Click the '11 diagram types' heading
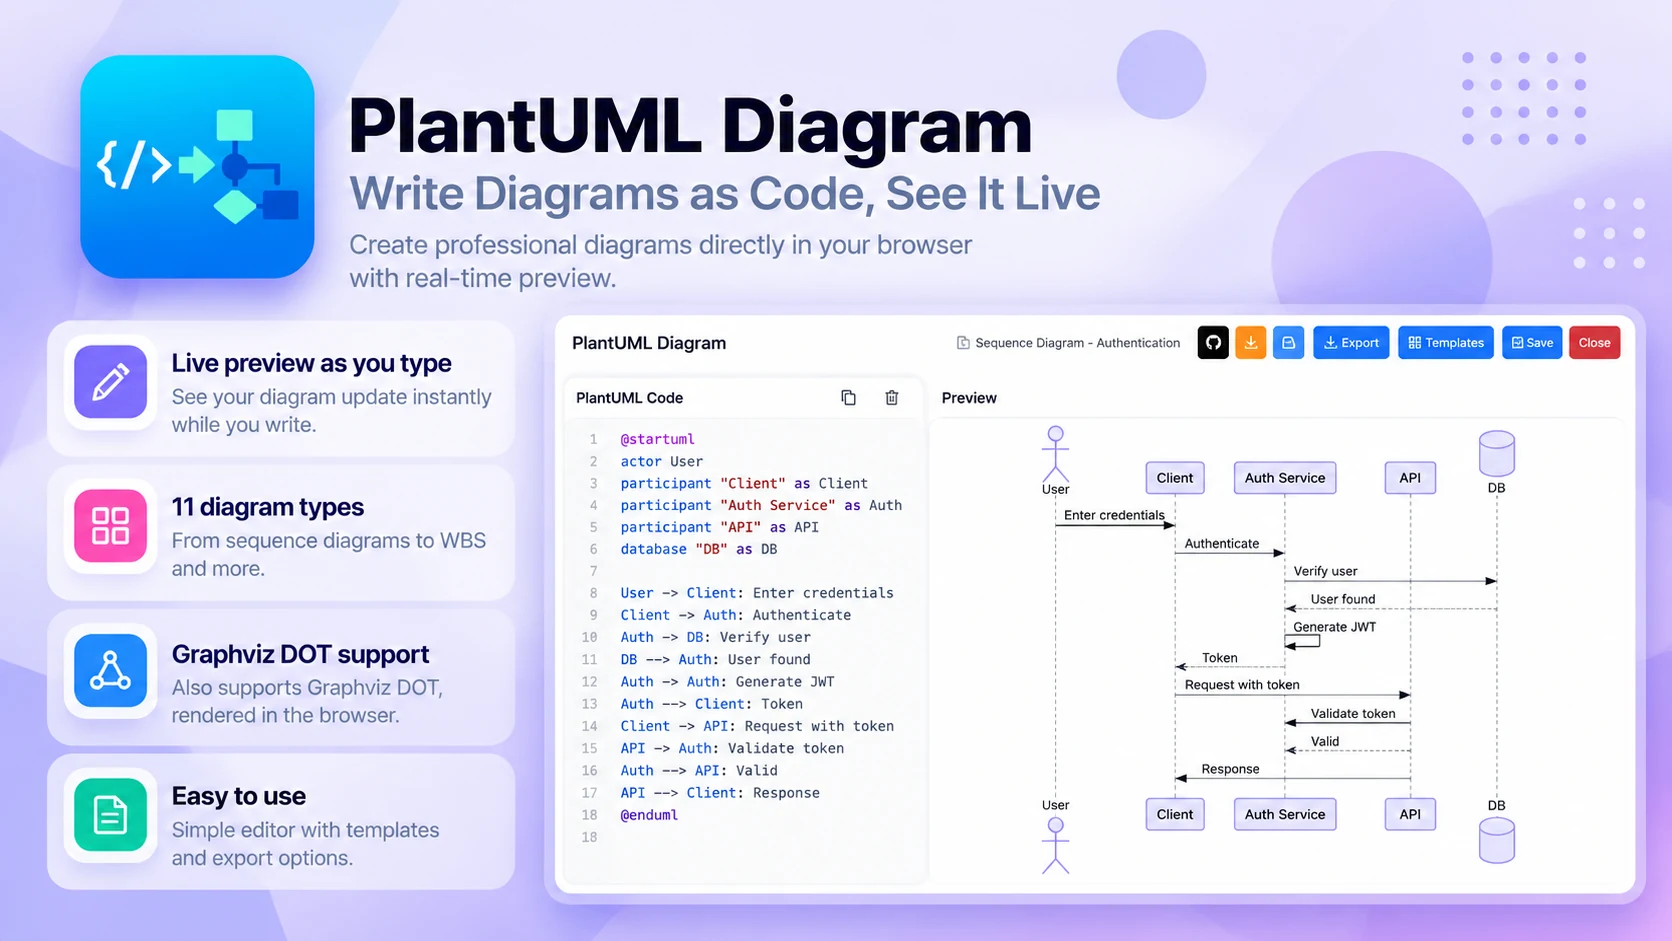The width and height of the screenshot is (1672, 941). [x=268, y=507]
